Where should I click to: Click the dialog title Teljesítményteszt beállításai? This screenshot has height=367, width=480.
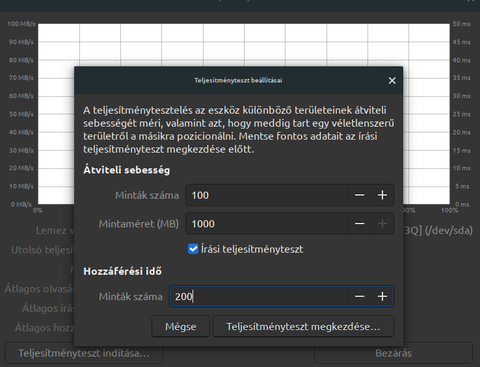click(238, 80)
